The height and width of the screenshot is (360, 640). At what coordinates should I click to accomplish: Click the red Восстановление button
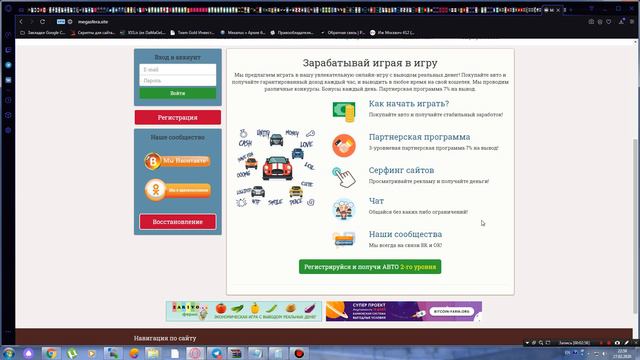178,222
